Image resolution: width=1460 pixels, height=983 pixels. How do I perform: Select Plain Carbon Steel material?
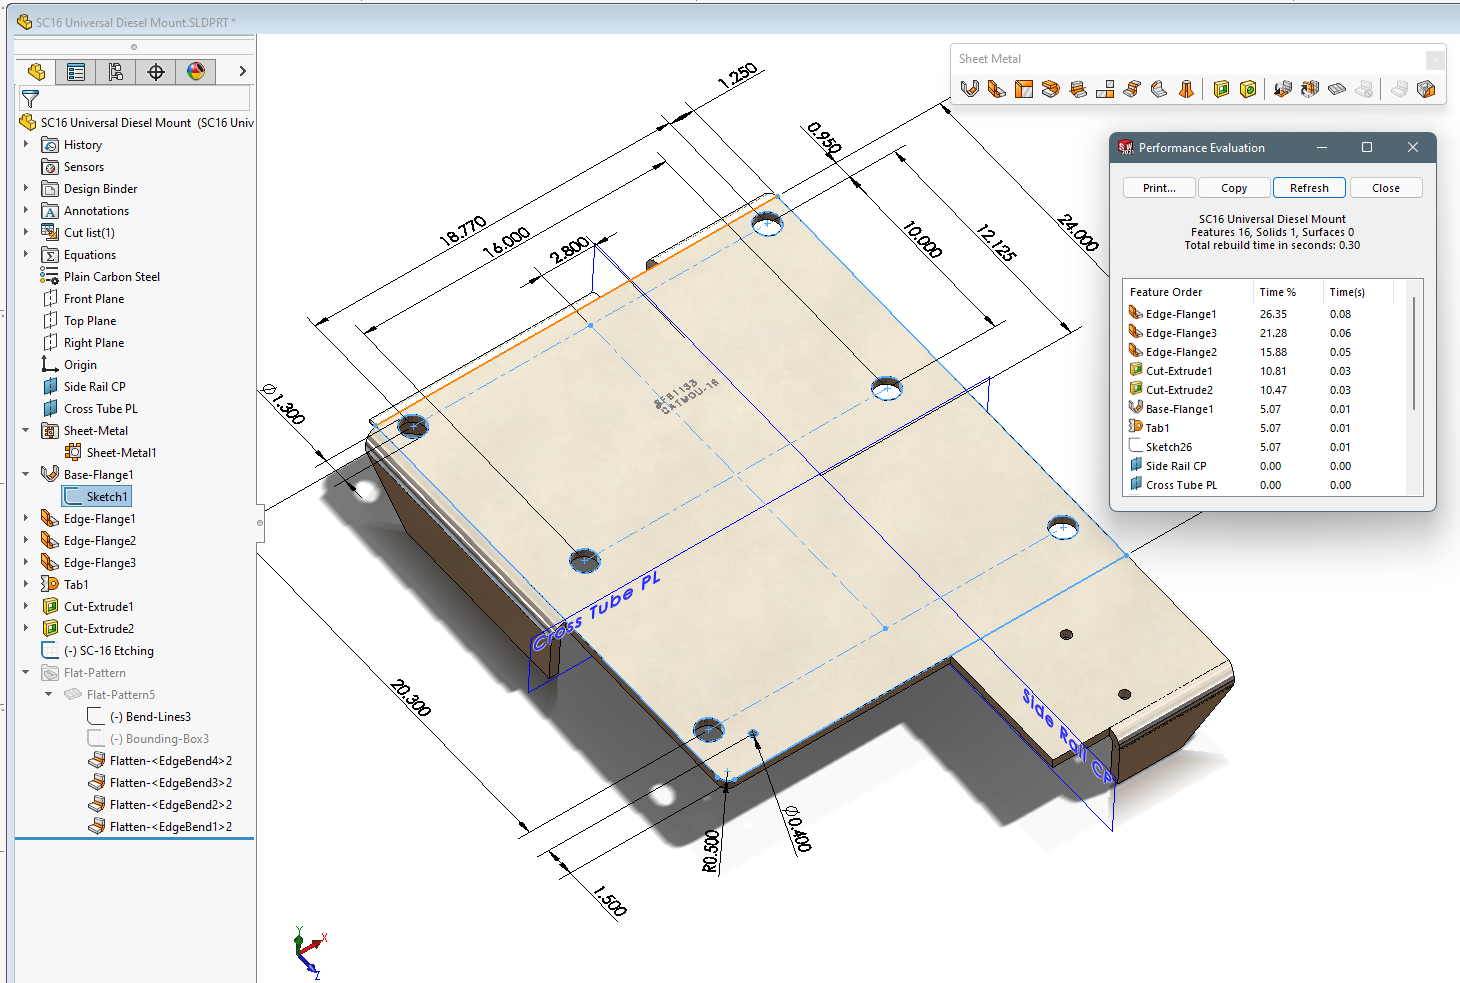pyautogui.click(x=111, y=277)
